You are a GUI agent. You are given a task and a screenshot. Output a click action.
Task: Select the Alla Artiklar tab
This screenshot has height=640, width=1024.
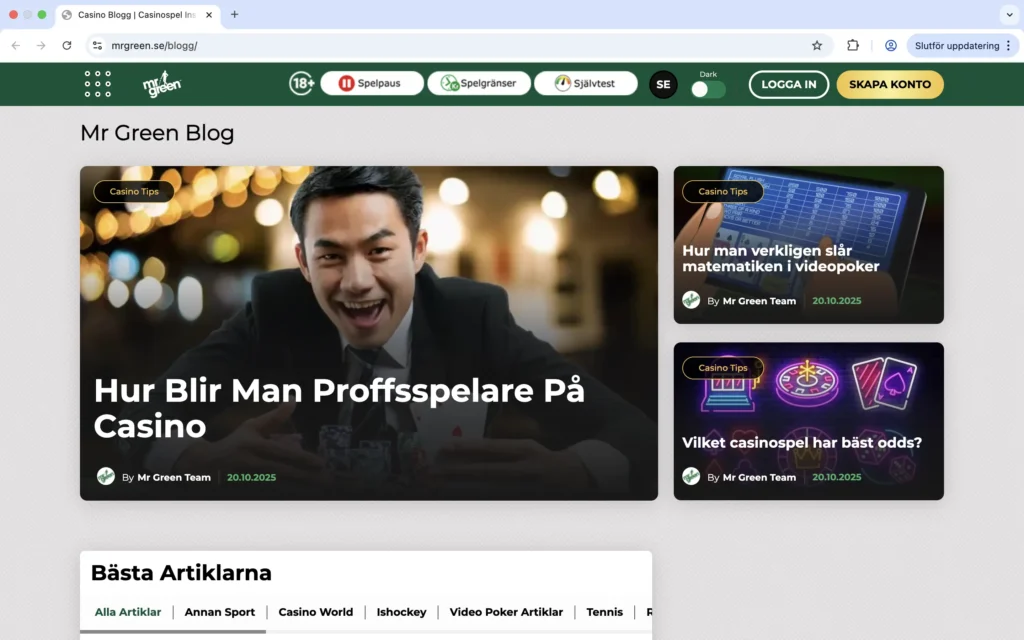click(x=127, y=612)
